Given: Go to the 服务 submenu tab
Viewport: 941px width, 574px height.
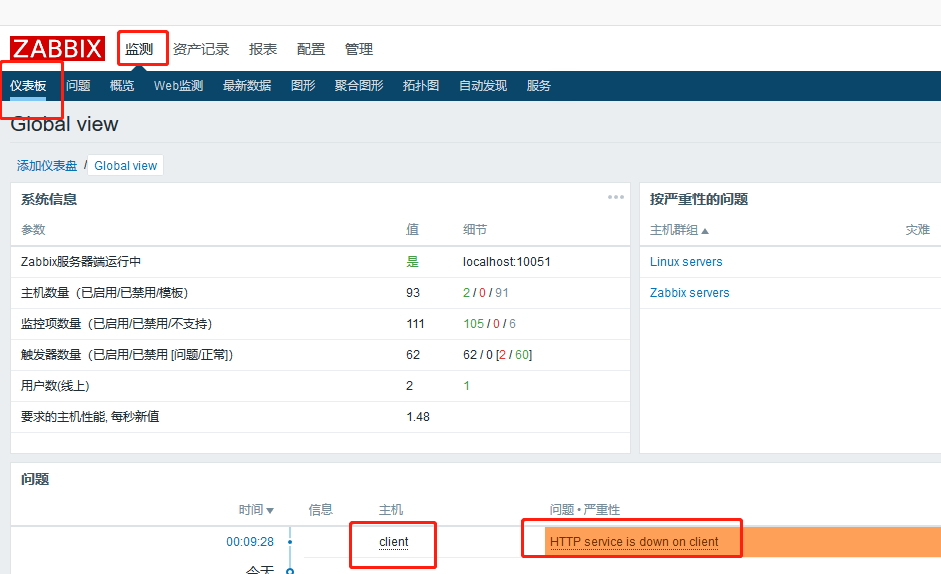Looking at the screenshot, I should tap(538, 86).
